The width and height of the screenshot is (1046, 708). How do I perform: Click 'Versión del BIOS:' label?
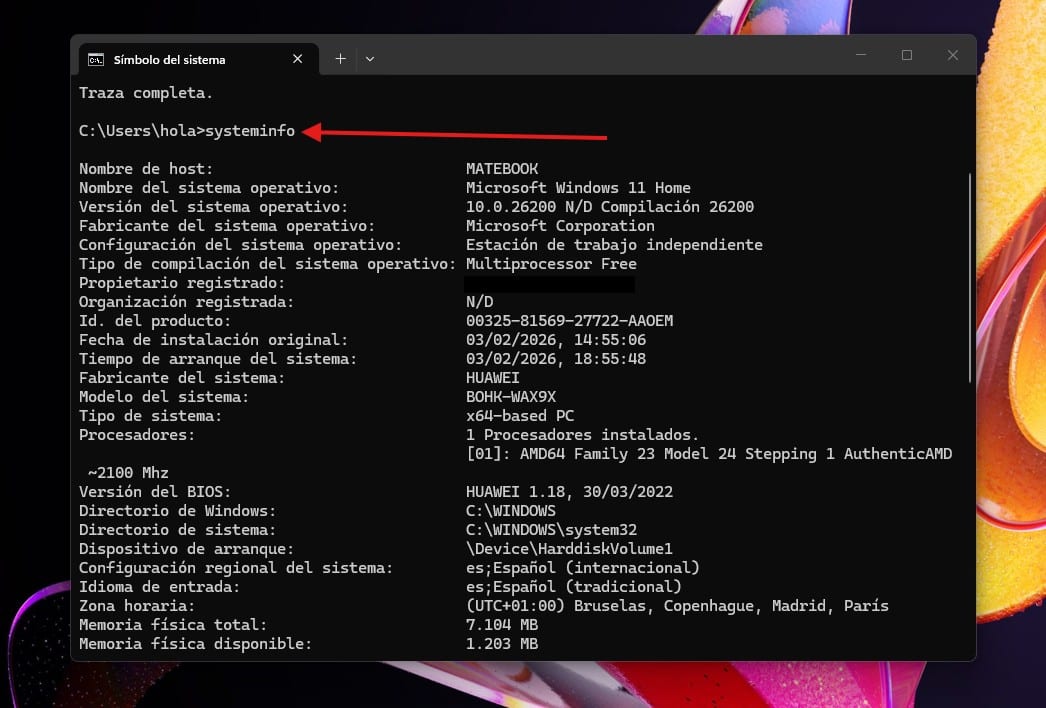pos(155,492)
